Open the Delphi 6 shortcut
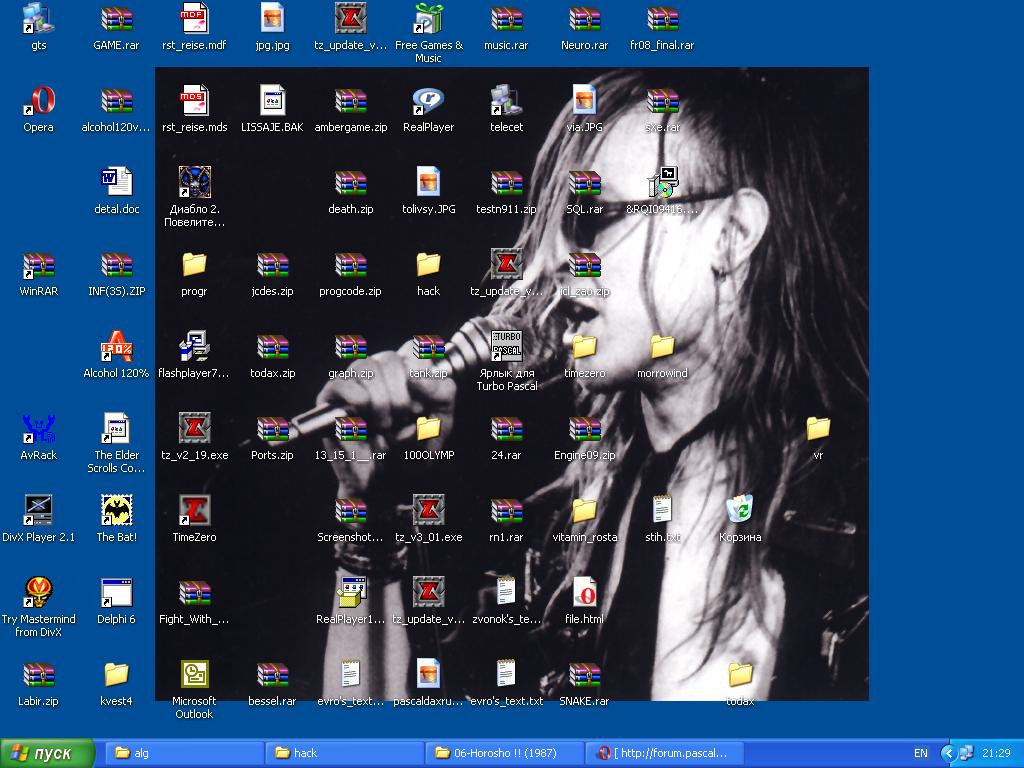 (x=117, y=593)
